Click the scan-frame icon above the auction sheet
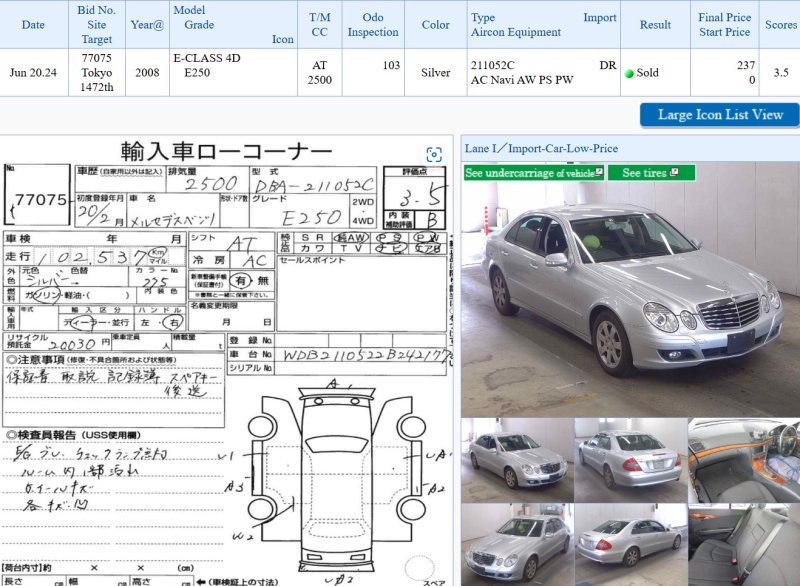 pyautogui.click(x=434, y=154)
